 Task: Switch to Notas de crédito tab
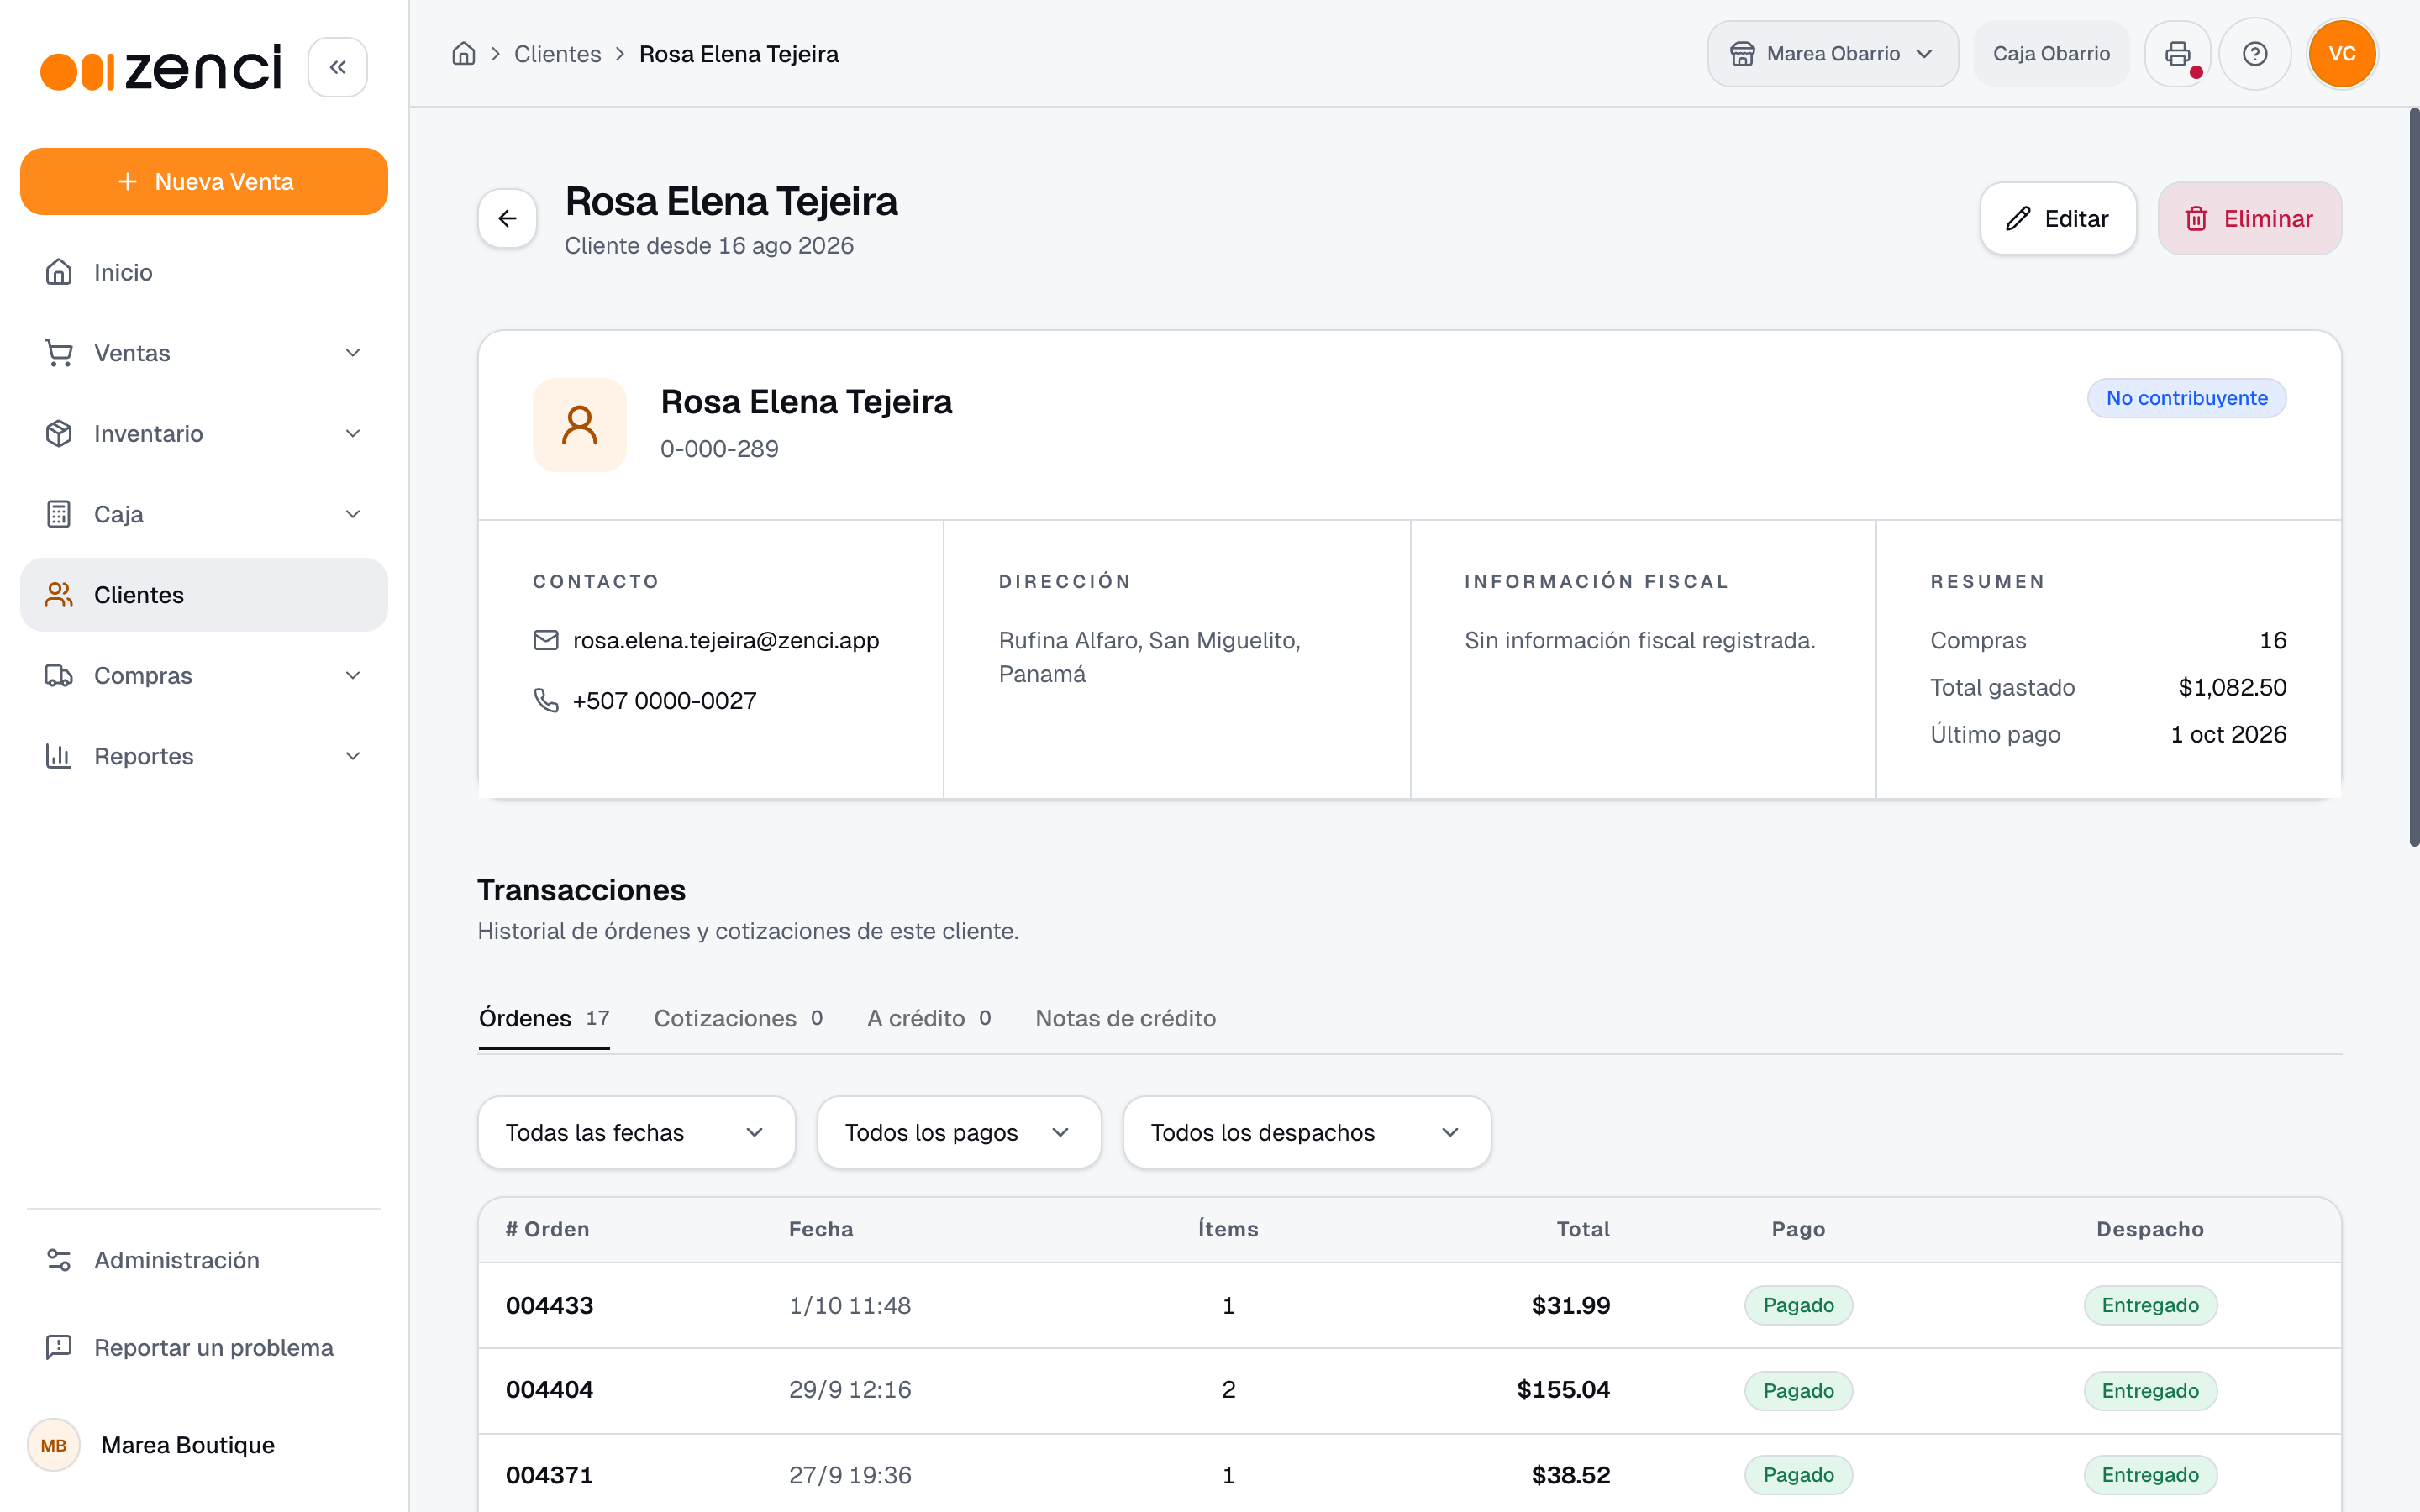(x=1125, y=1018)
